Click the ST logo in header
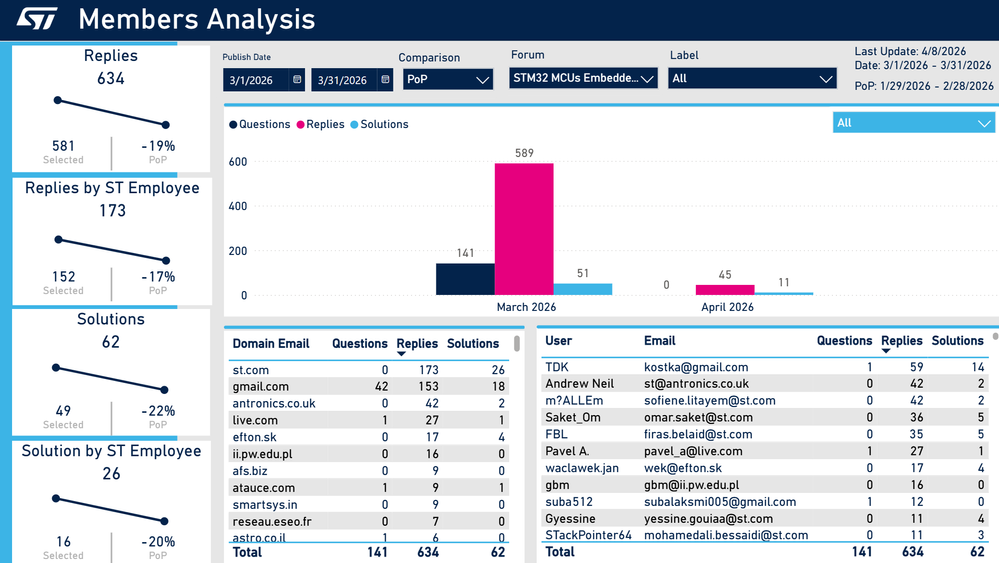 (x=36, y=19)
